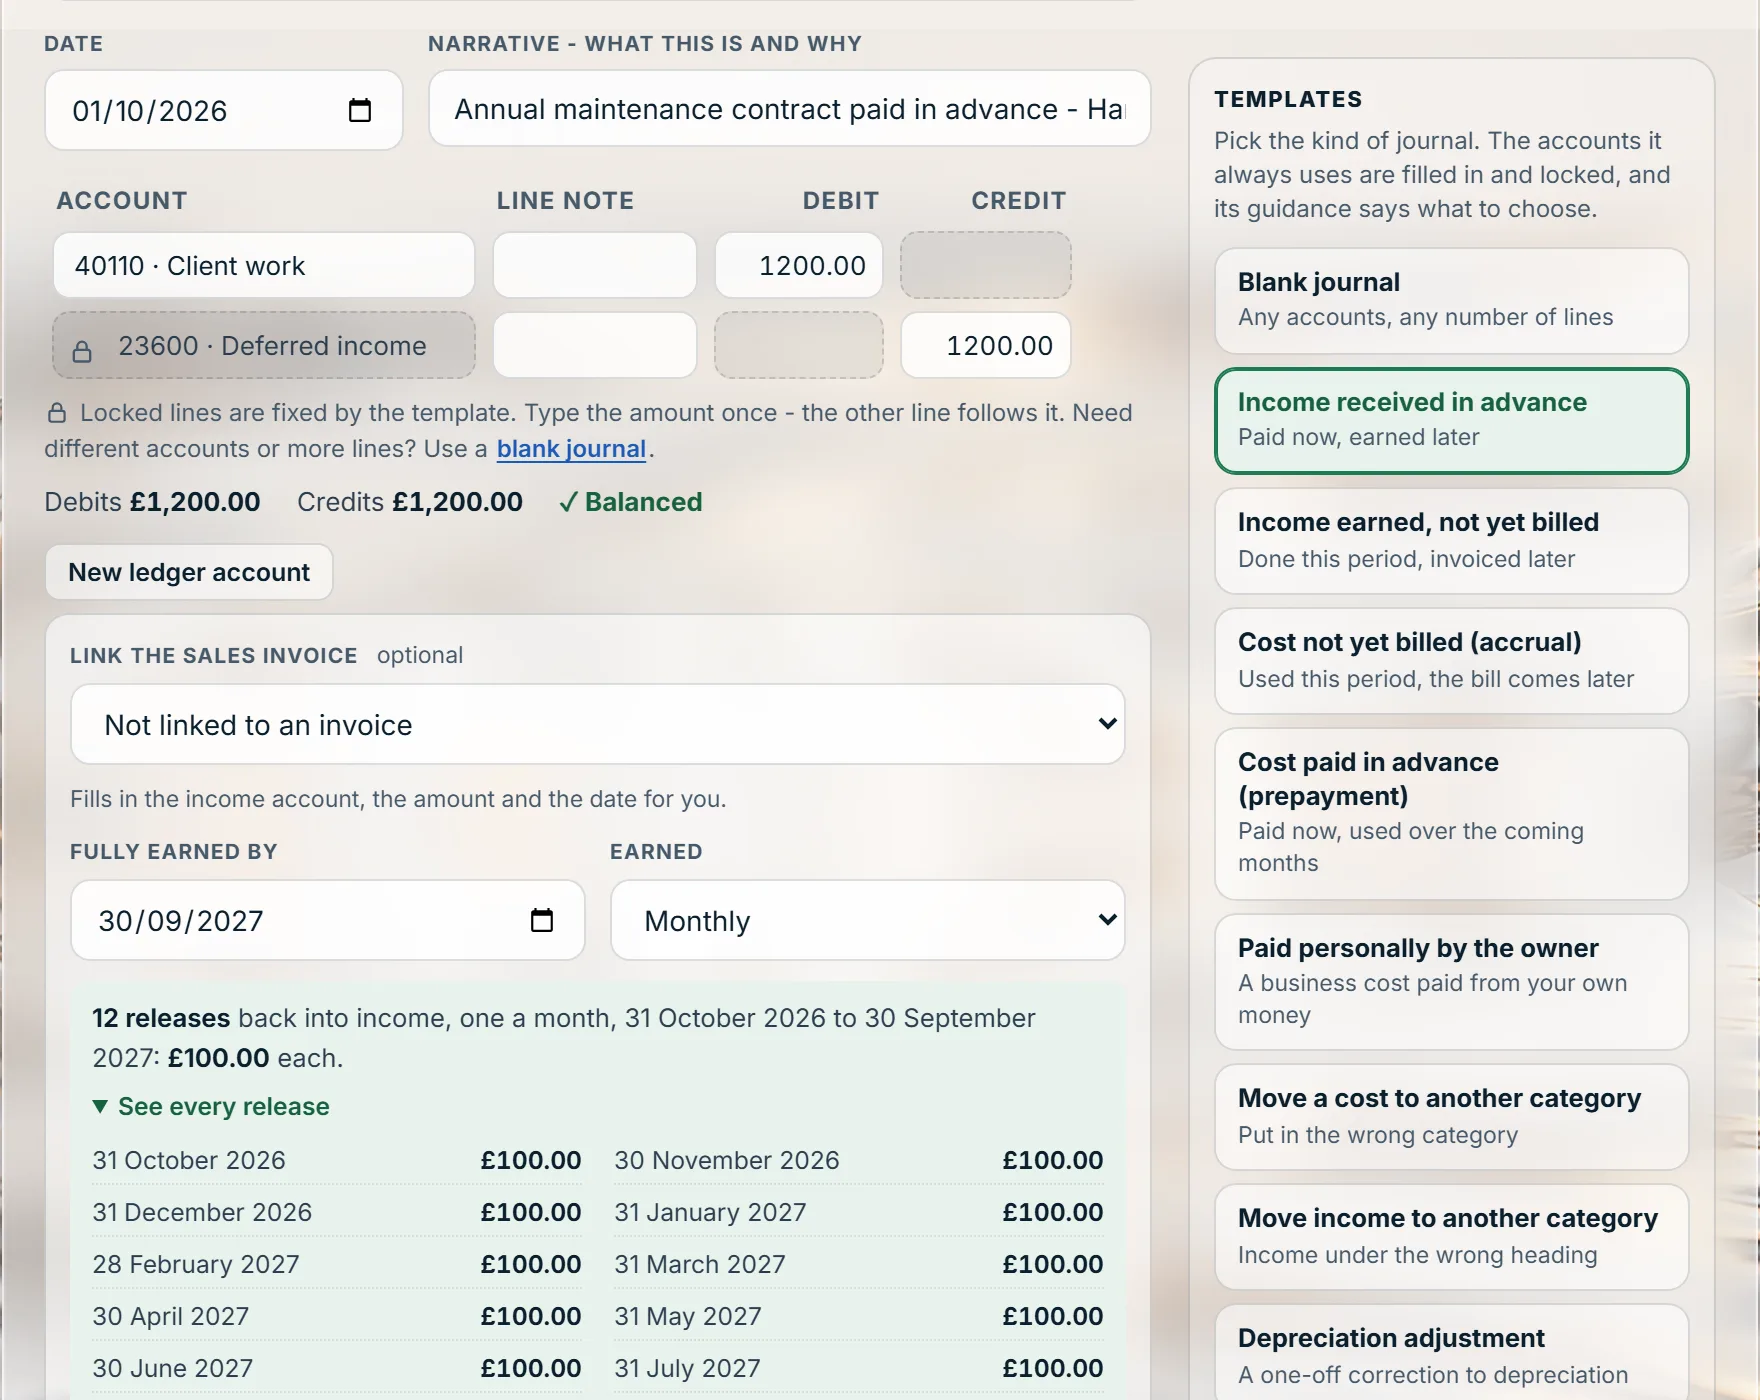
Task: Click the Debits £1,200.00 total
Action: pyautogui.click(x=152, y=502)
